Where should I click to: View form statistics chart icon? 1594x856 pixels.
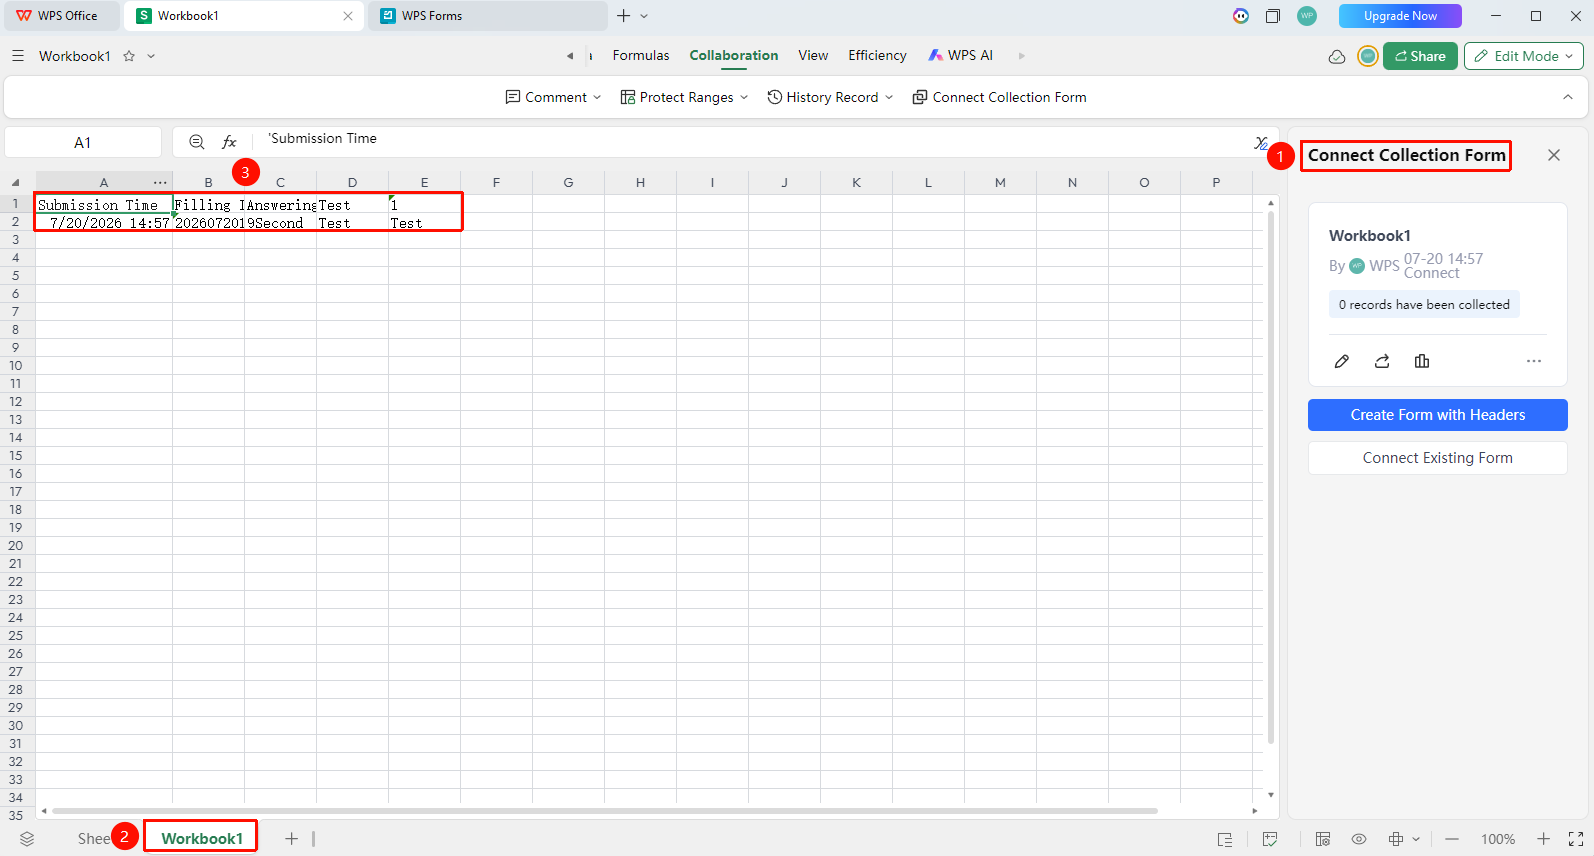1422,361
